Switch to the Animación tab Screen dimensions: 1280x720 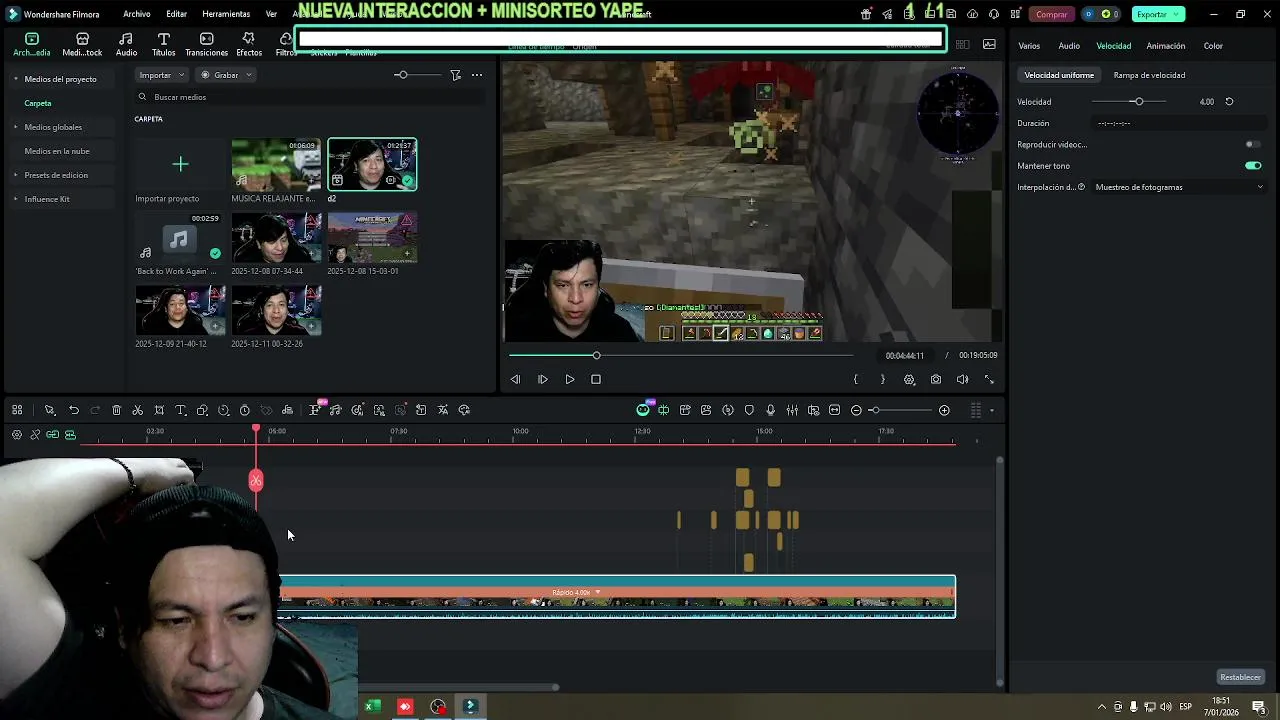(x=1166, y=46)
